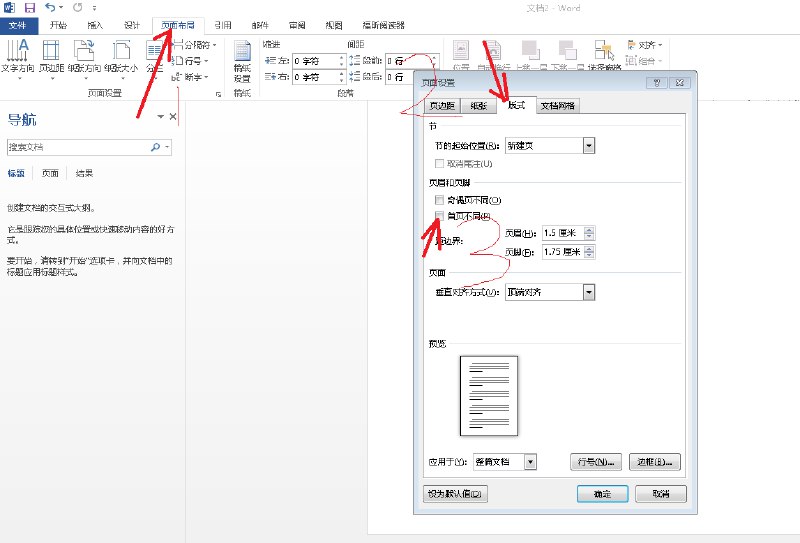Click the search magnifier in navigation pane

(156, 147)
